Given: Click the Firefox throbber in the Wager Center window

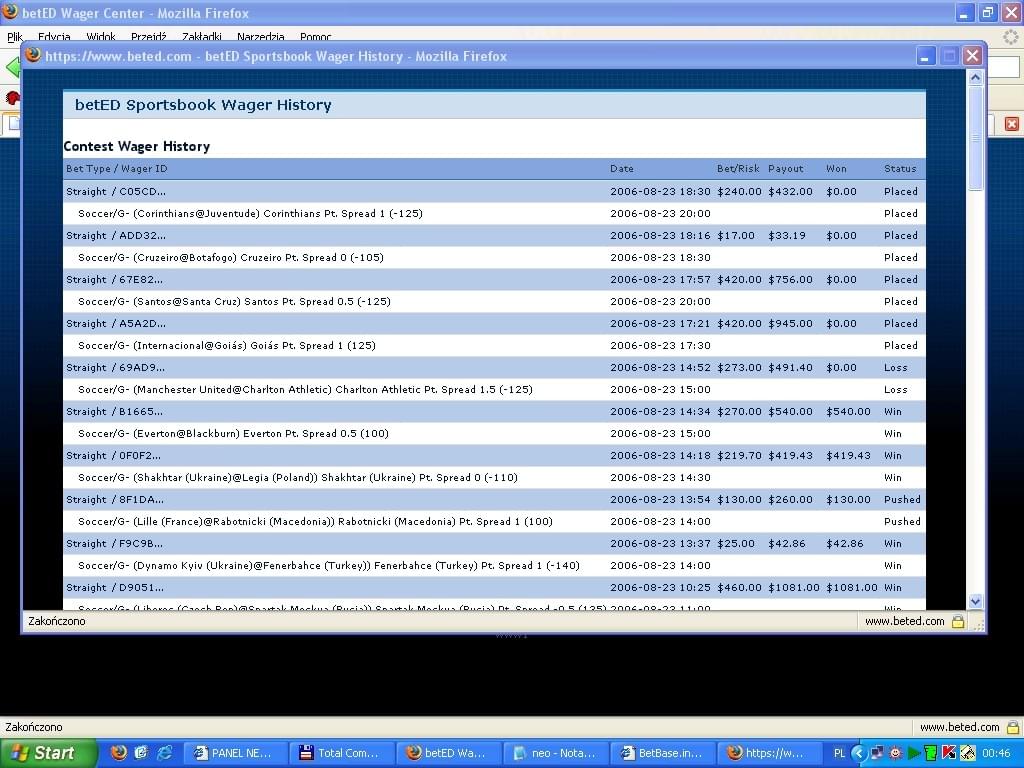Looking at the screenshot, I should (x=1011, y=37).
